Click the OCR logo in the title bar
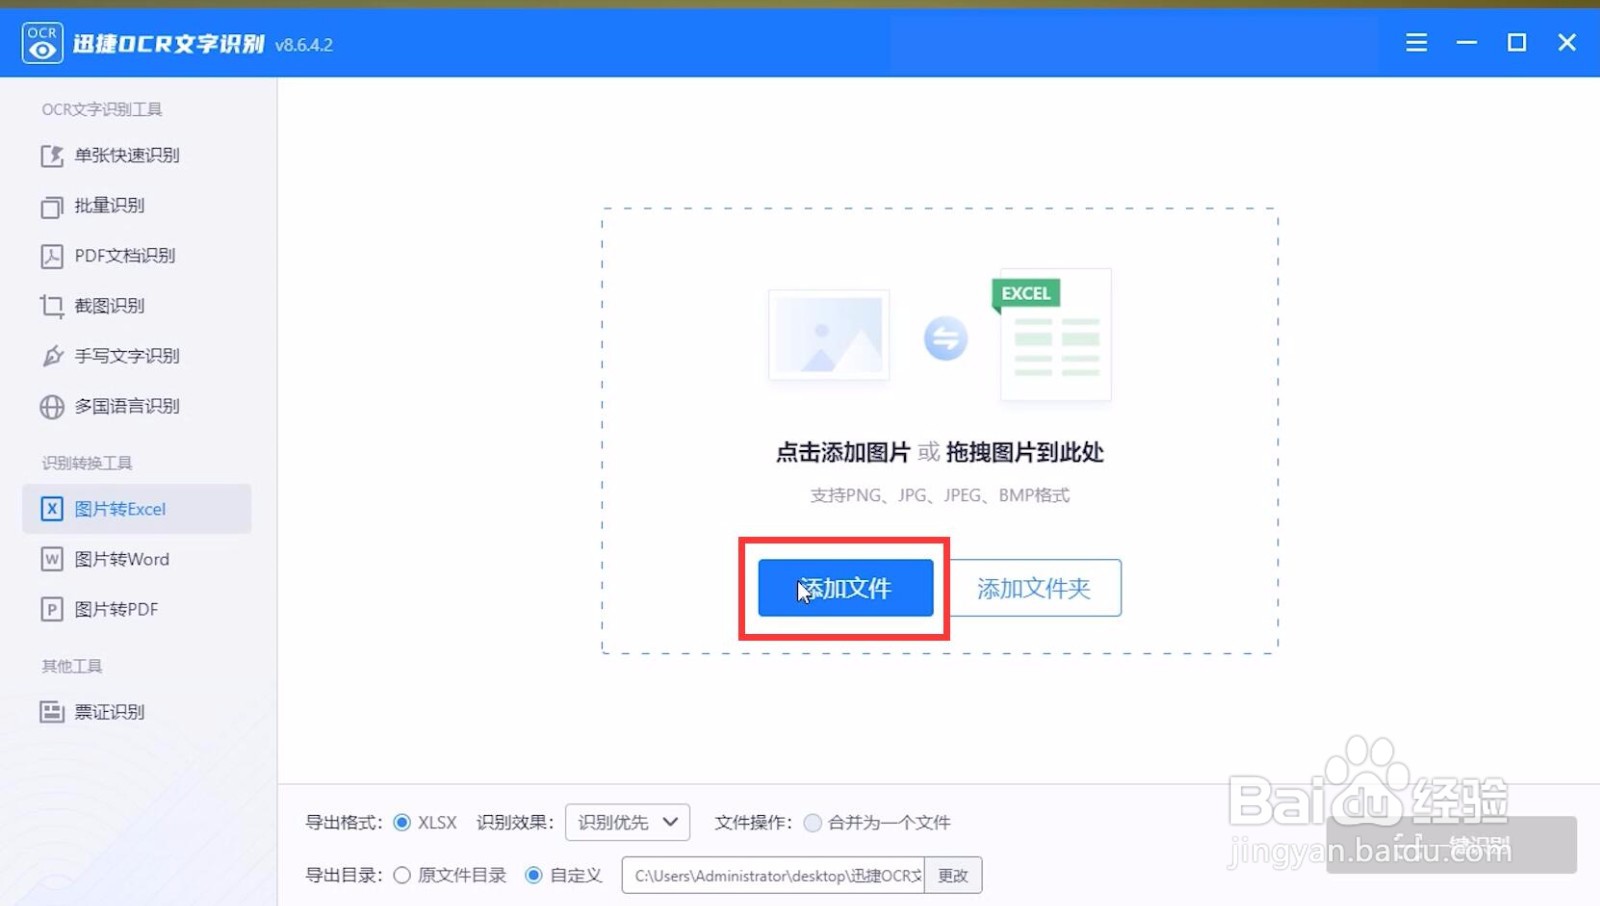 [41, 42]
